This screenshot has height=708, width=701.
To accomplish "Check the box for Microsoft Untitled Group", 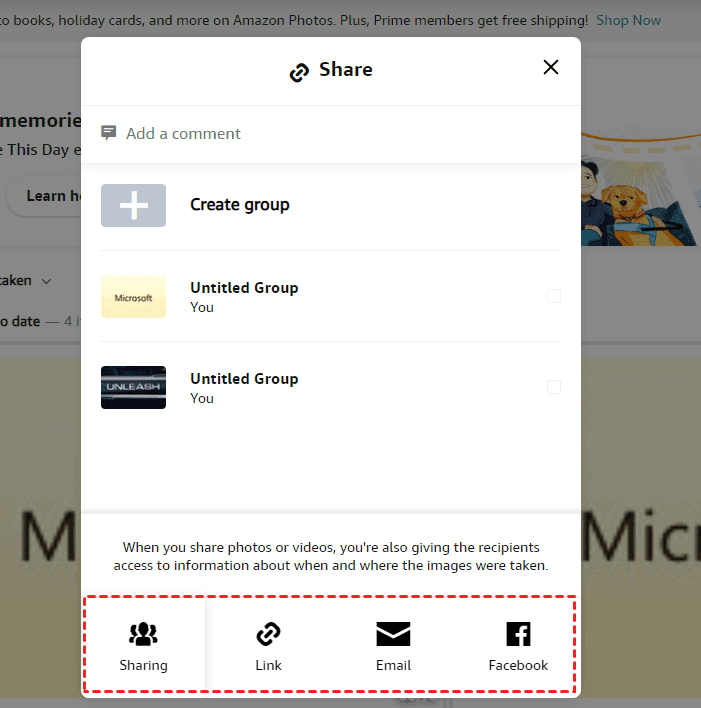I will pyautogui.click(x=554, y=296).
